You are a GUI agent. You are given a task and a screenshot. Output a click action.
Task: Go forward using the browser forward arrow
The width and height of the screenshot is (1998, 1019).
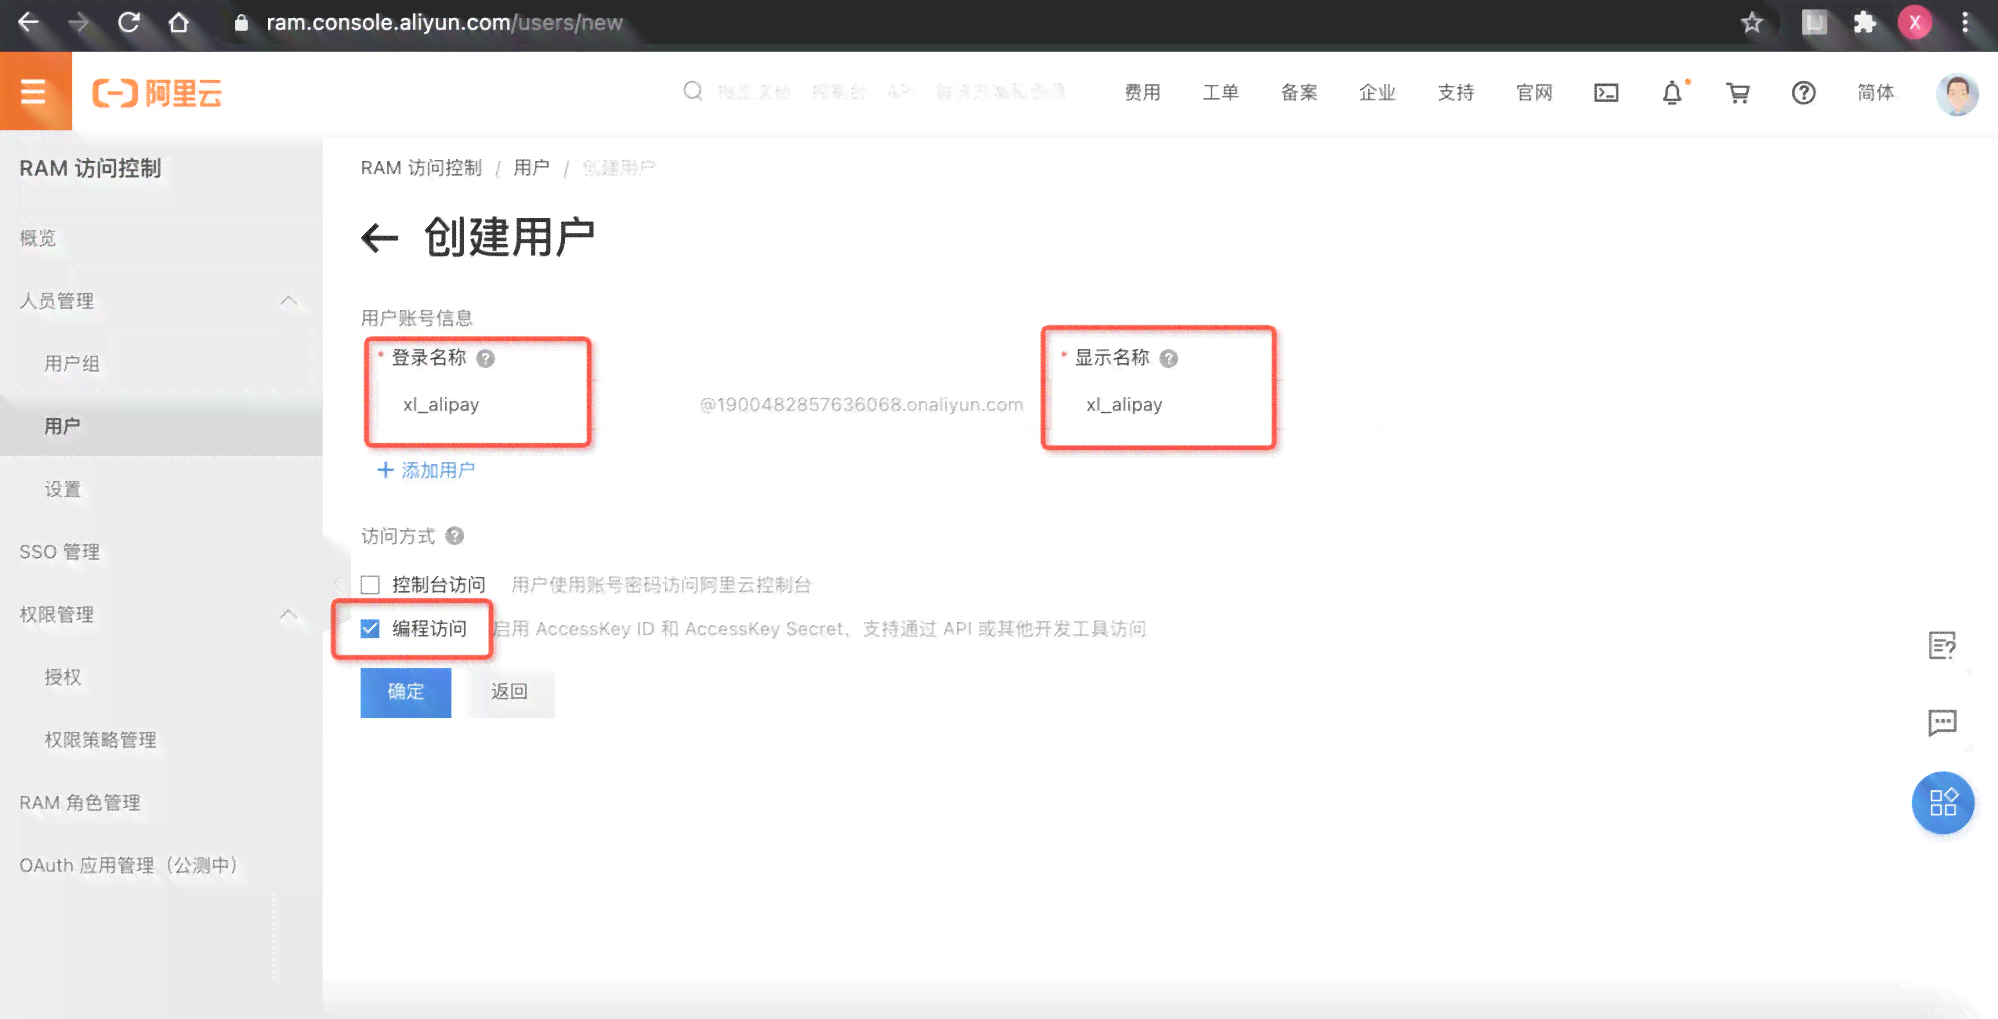coord(79,22)
